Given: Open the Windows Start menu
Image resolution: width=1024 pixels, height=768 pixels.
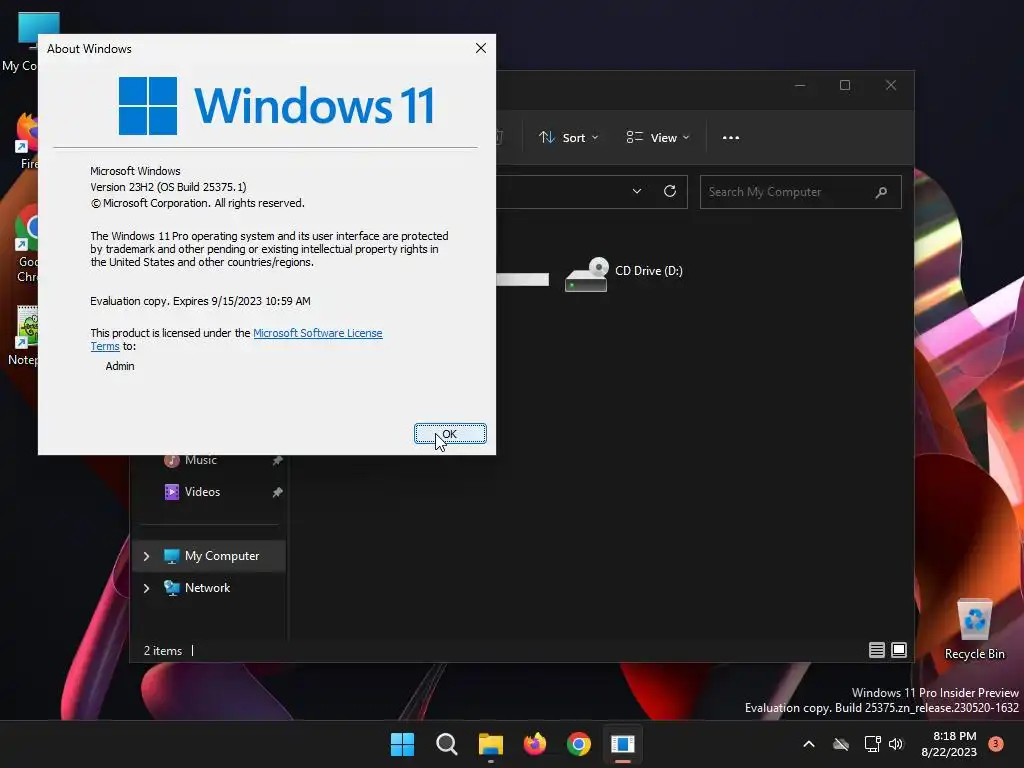Looking at the screenshot, I should [402, 744].
